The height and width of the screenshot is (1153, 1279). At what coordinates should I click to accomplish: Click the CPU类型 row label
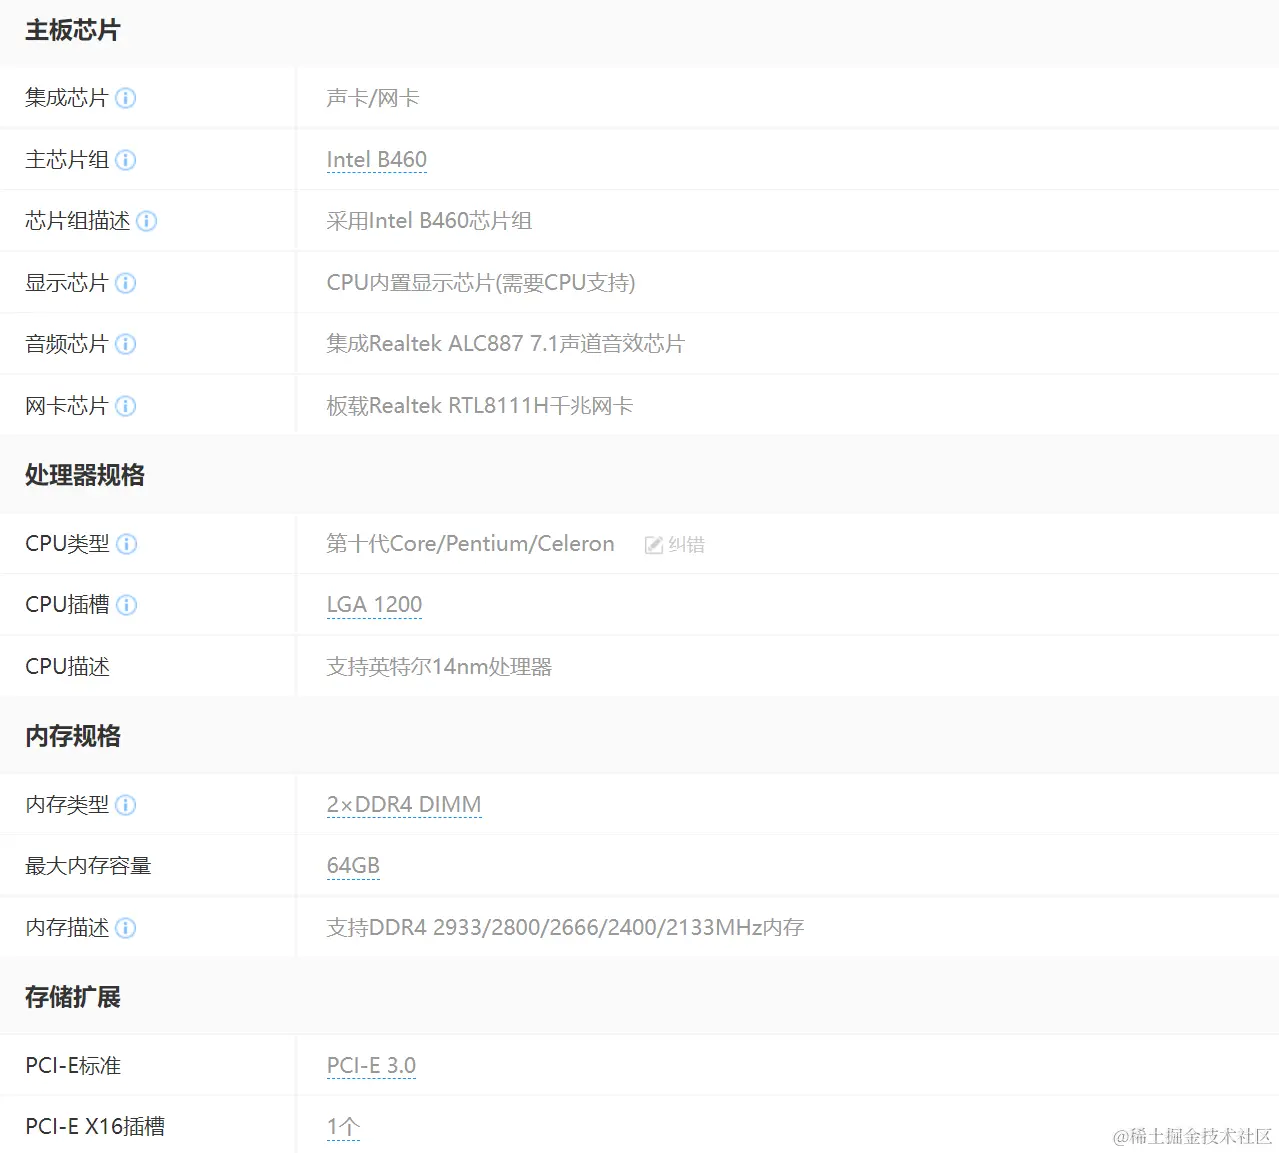coord(68,544)
